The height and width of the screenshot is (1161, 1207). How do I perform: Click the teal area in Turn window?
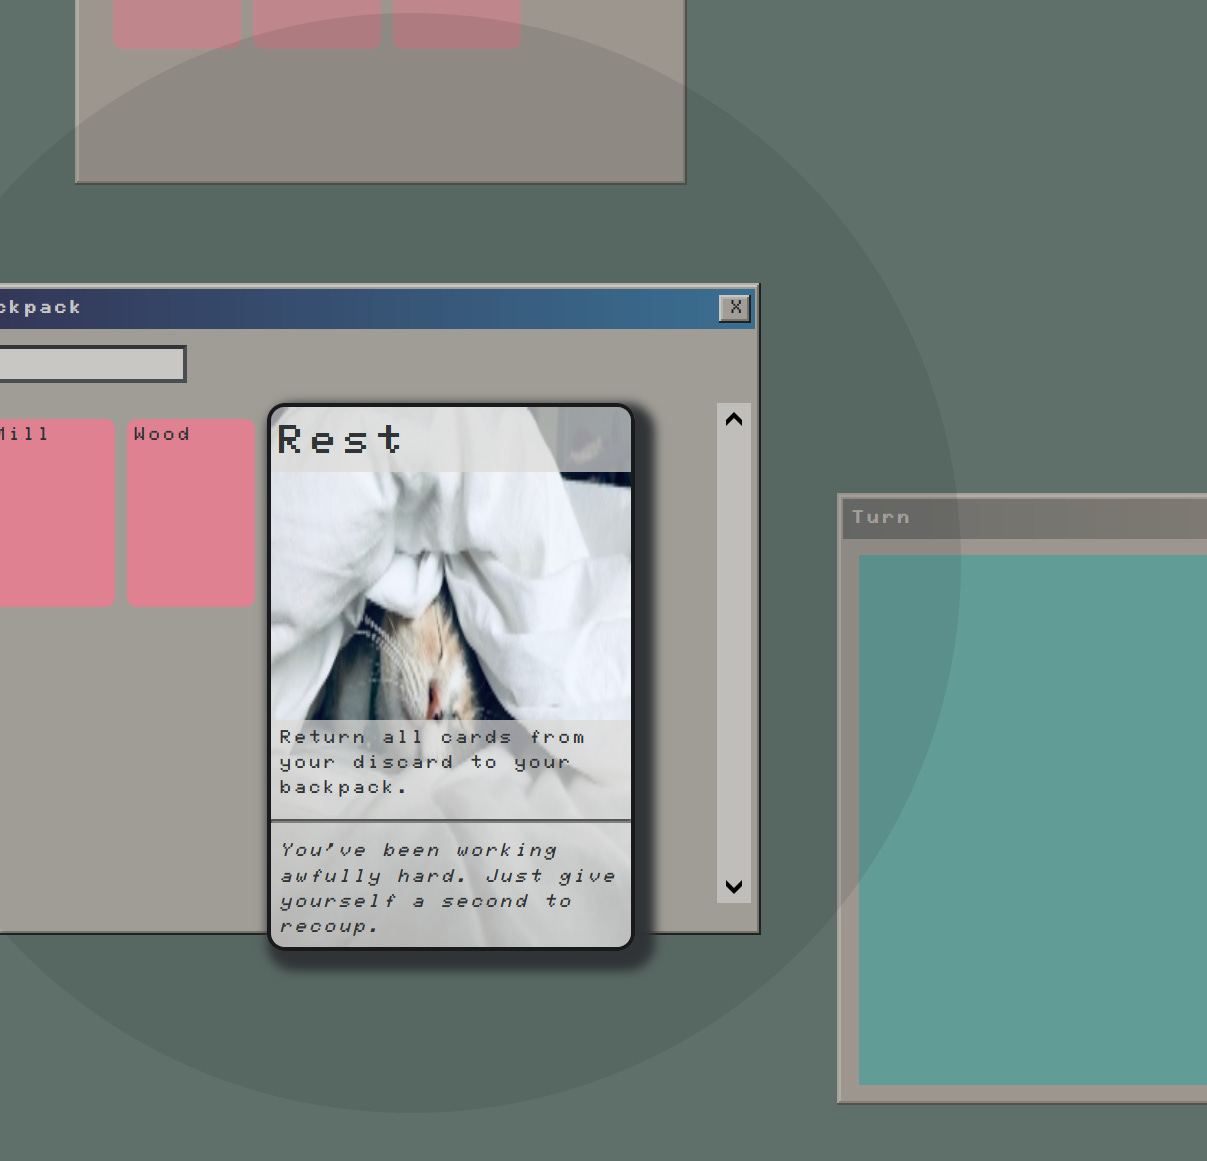coord(1033,820)
